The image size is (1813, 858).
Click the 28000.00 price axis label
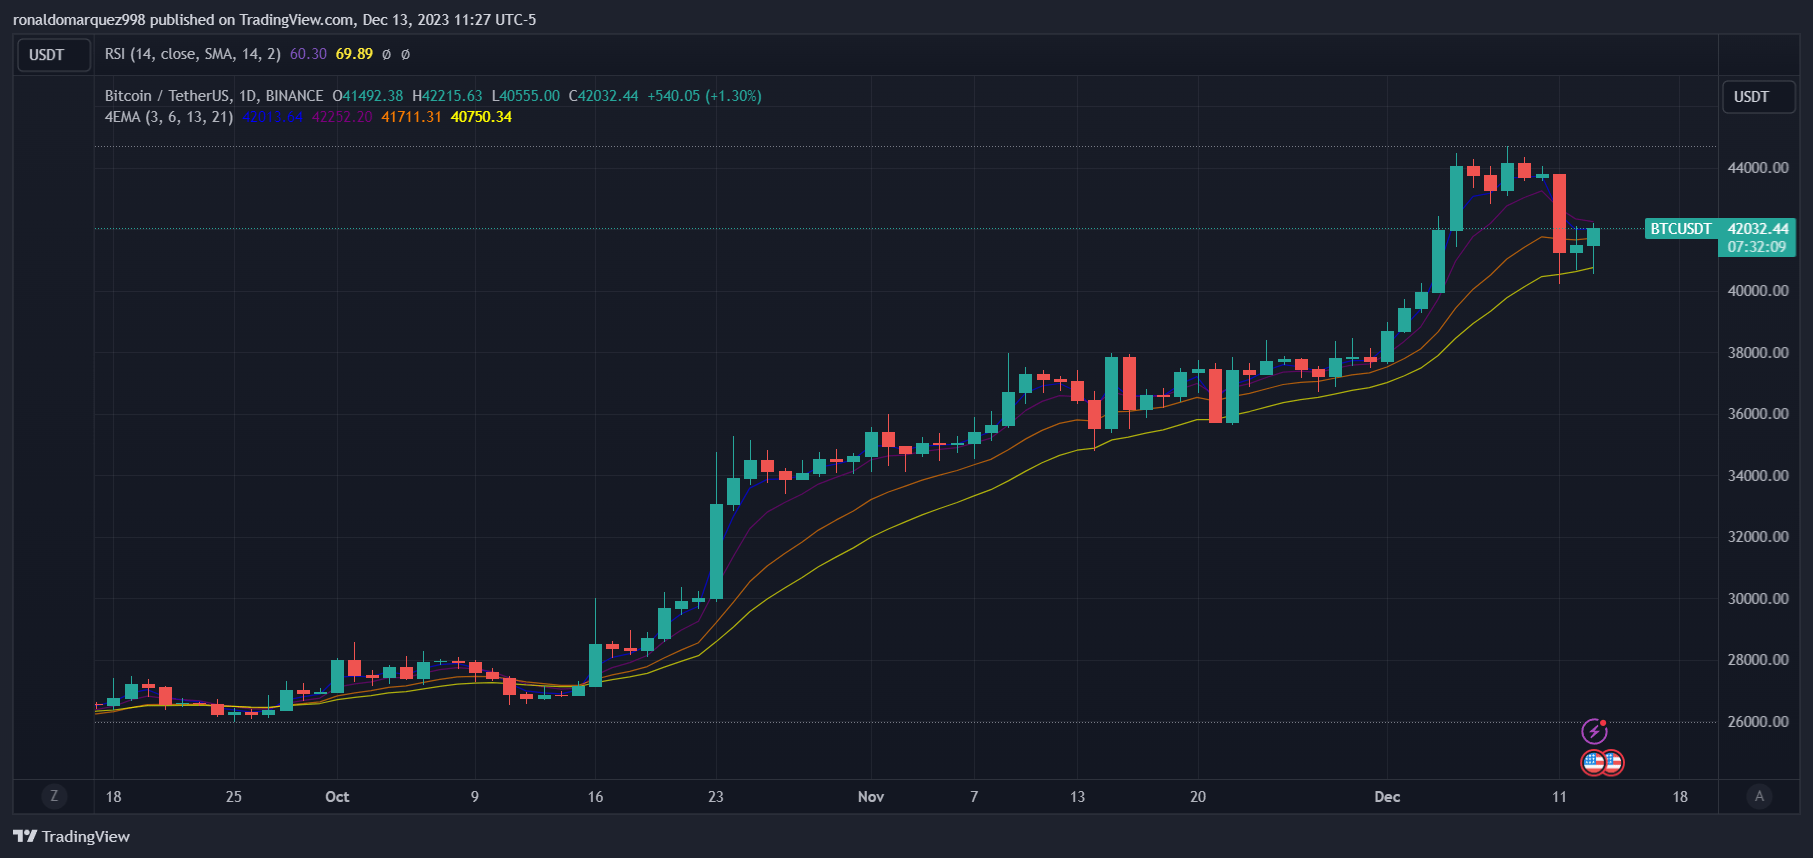1758,660
